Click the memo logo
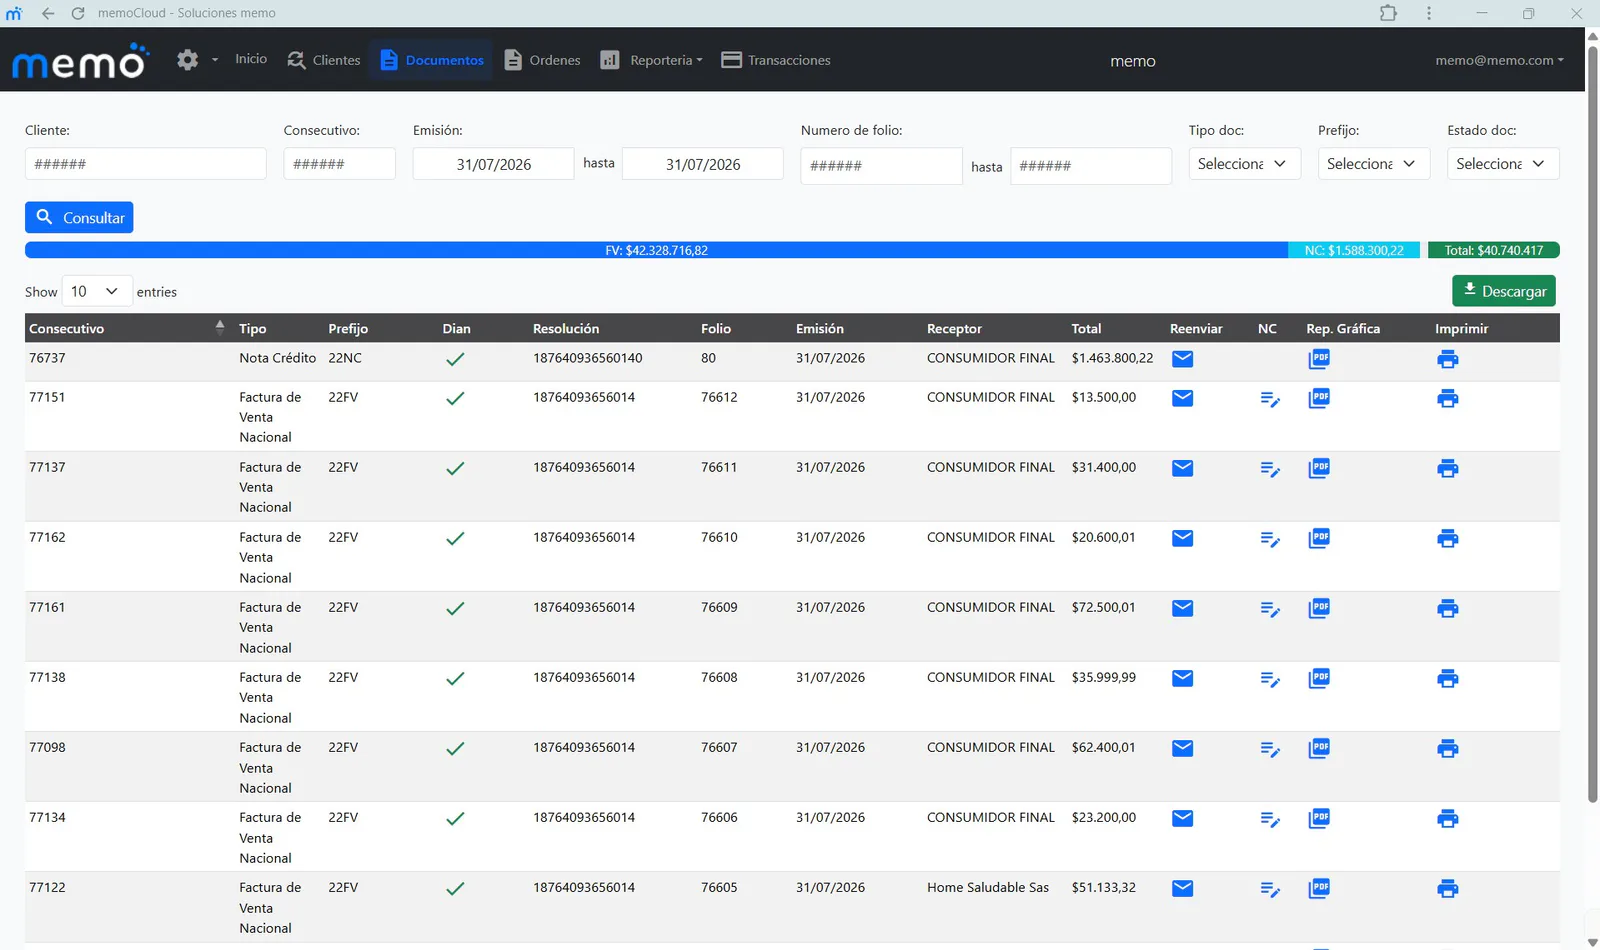The image size is (1600, 950). [80, 62]
